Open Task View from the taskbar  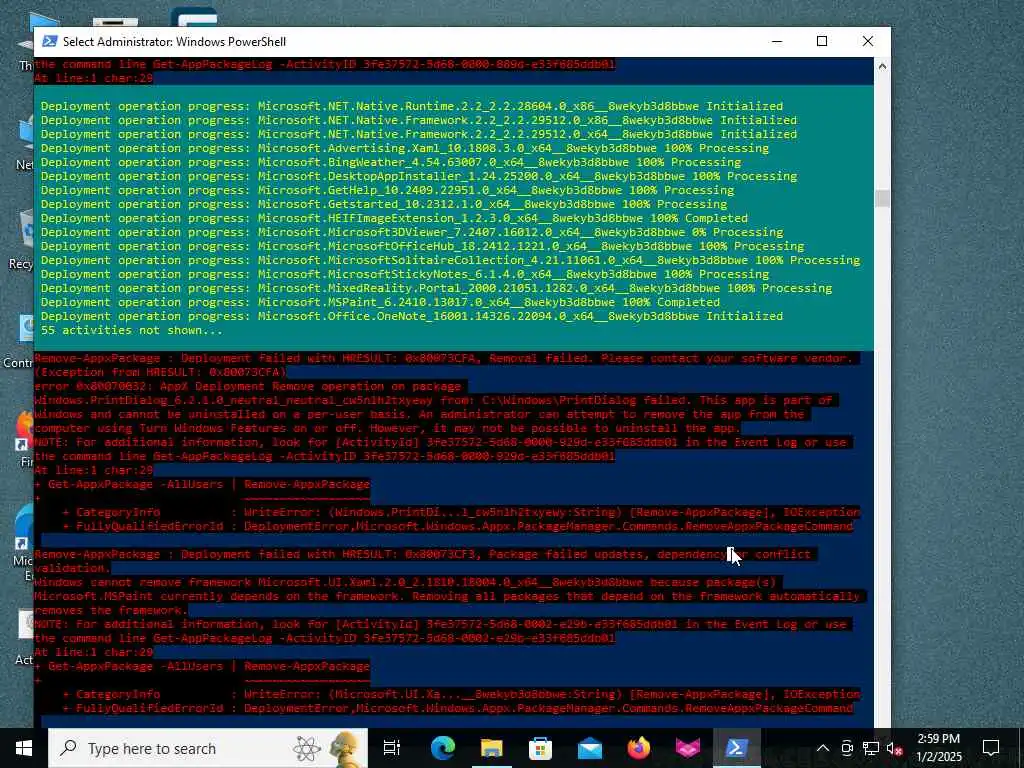click(392, 748)
